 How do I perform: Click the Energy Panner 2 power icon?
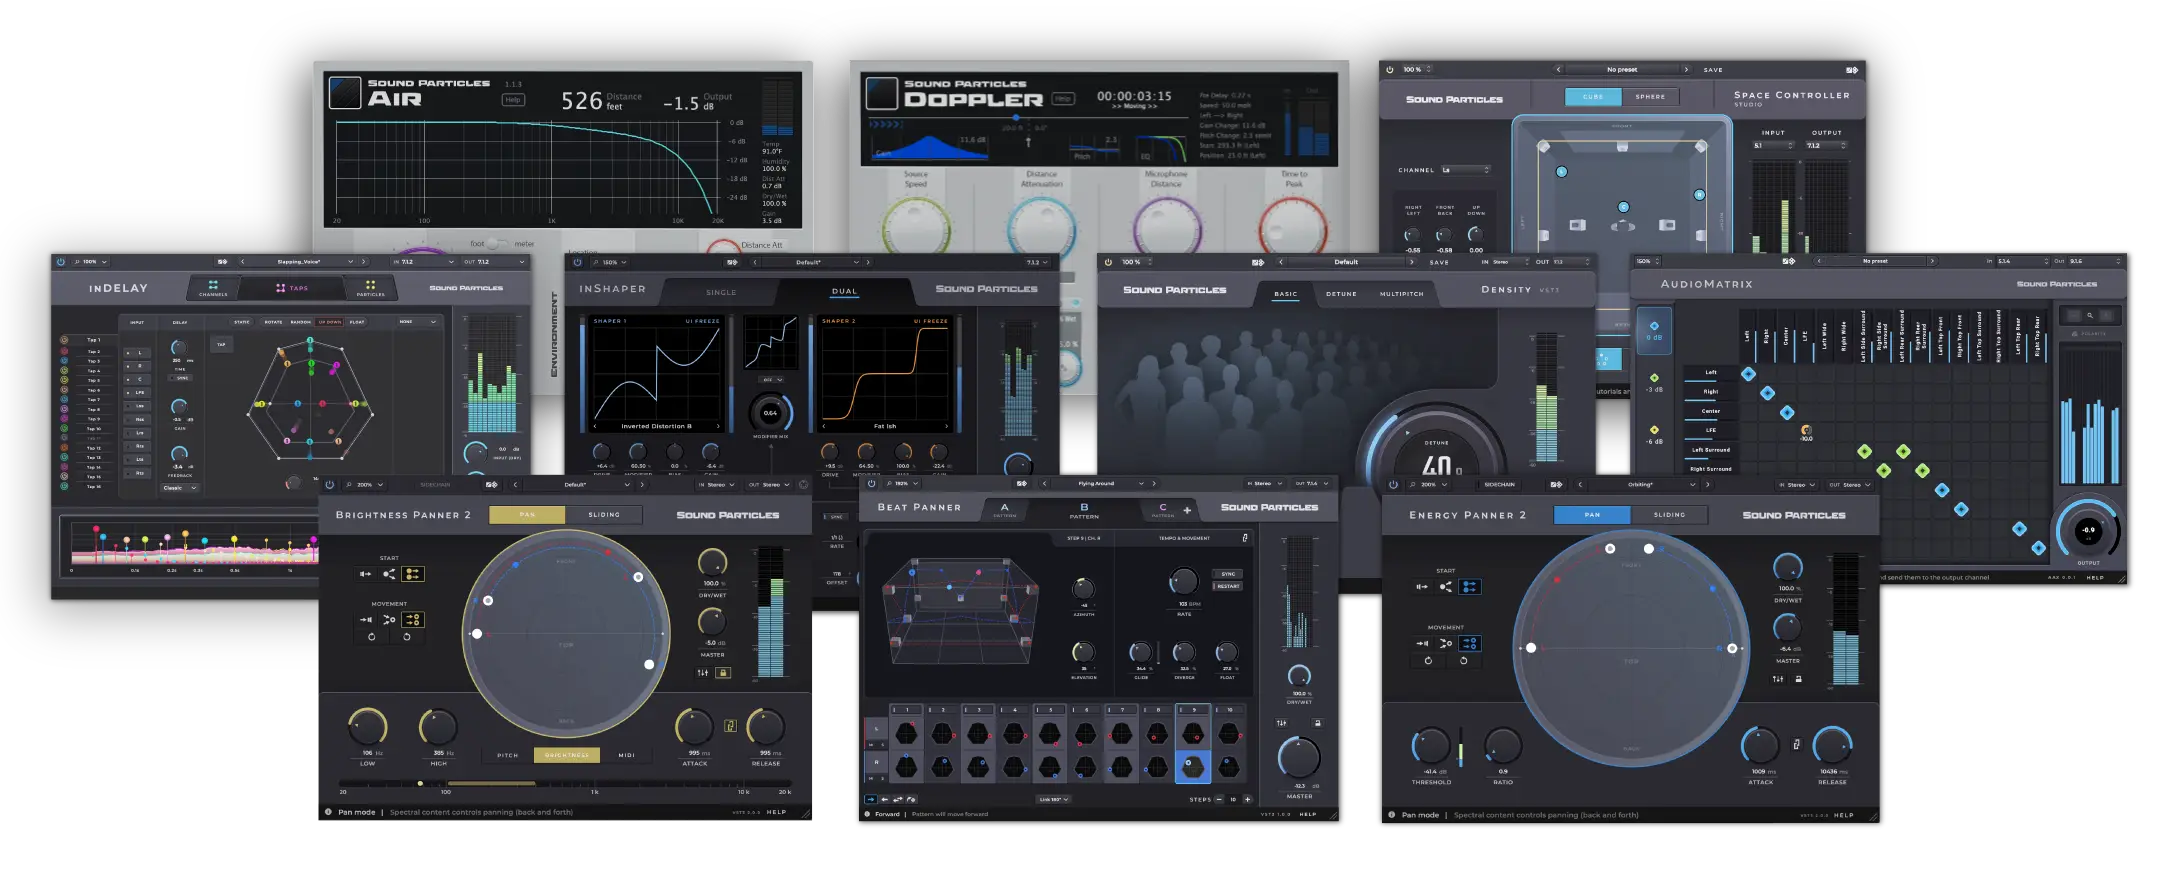(1393, 485)
